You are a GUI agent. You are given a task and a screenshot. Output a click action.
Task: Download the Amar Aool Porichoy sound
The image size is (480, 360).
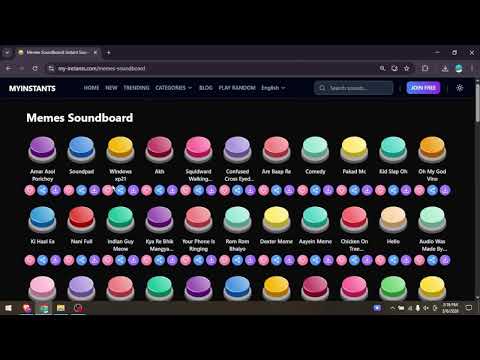(56, 190)
